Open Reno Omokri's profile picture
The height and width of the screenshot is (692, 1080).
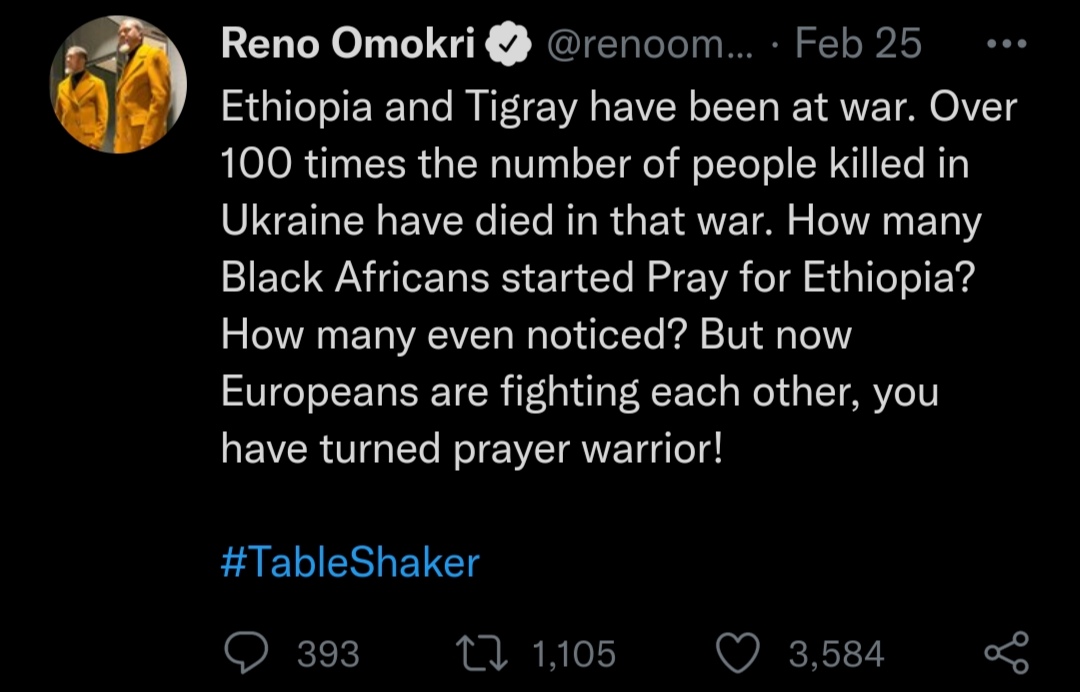pyautogui.click(x=119, y=86)
